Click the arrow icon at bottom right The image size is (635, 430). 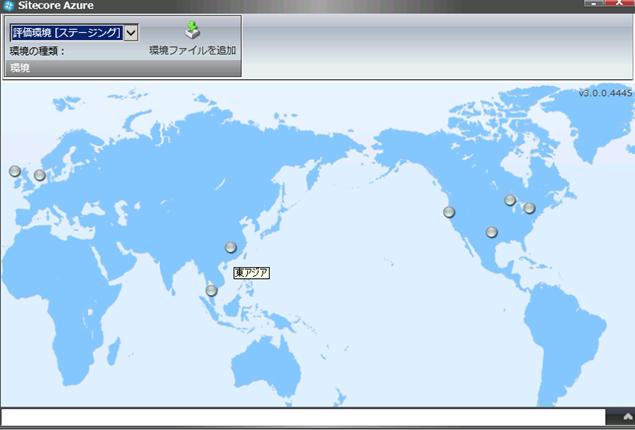628,417
